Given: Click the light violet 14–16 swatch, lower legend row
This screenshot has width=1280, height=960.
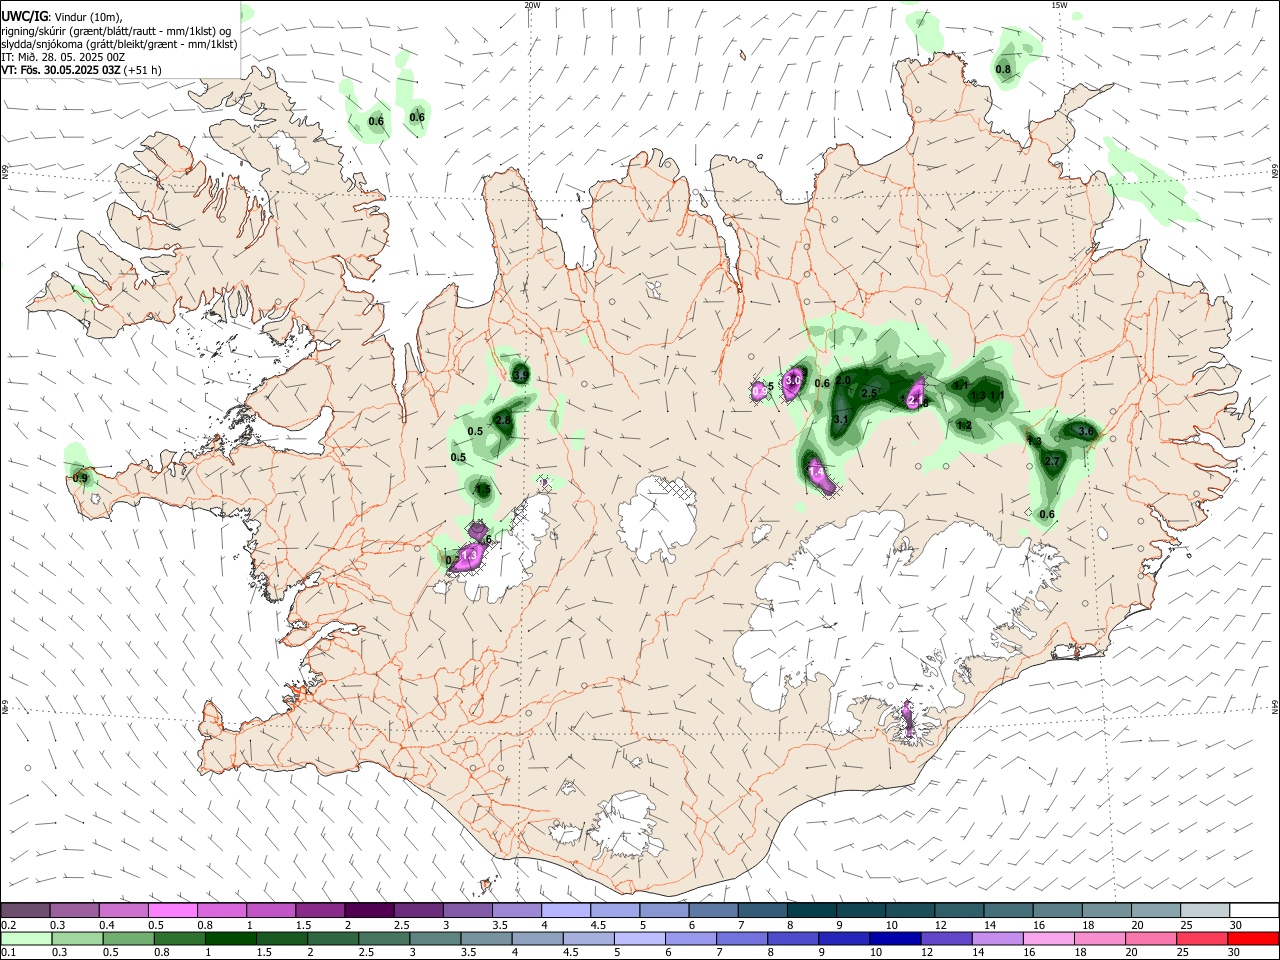Looking at the screenshot, I should [x=997, y=939].
